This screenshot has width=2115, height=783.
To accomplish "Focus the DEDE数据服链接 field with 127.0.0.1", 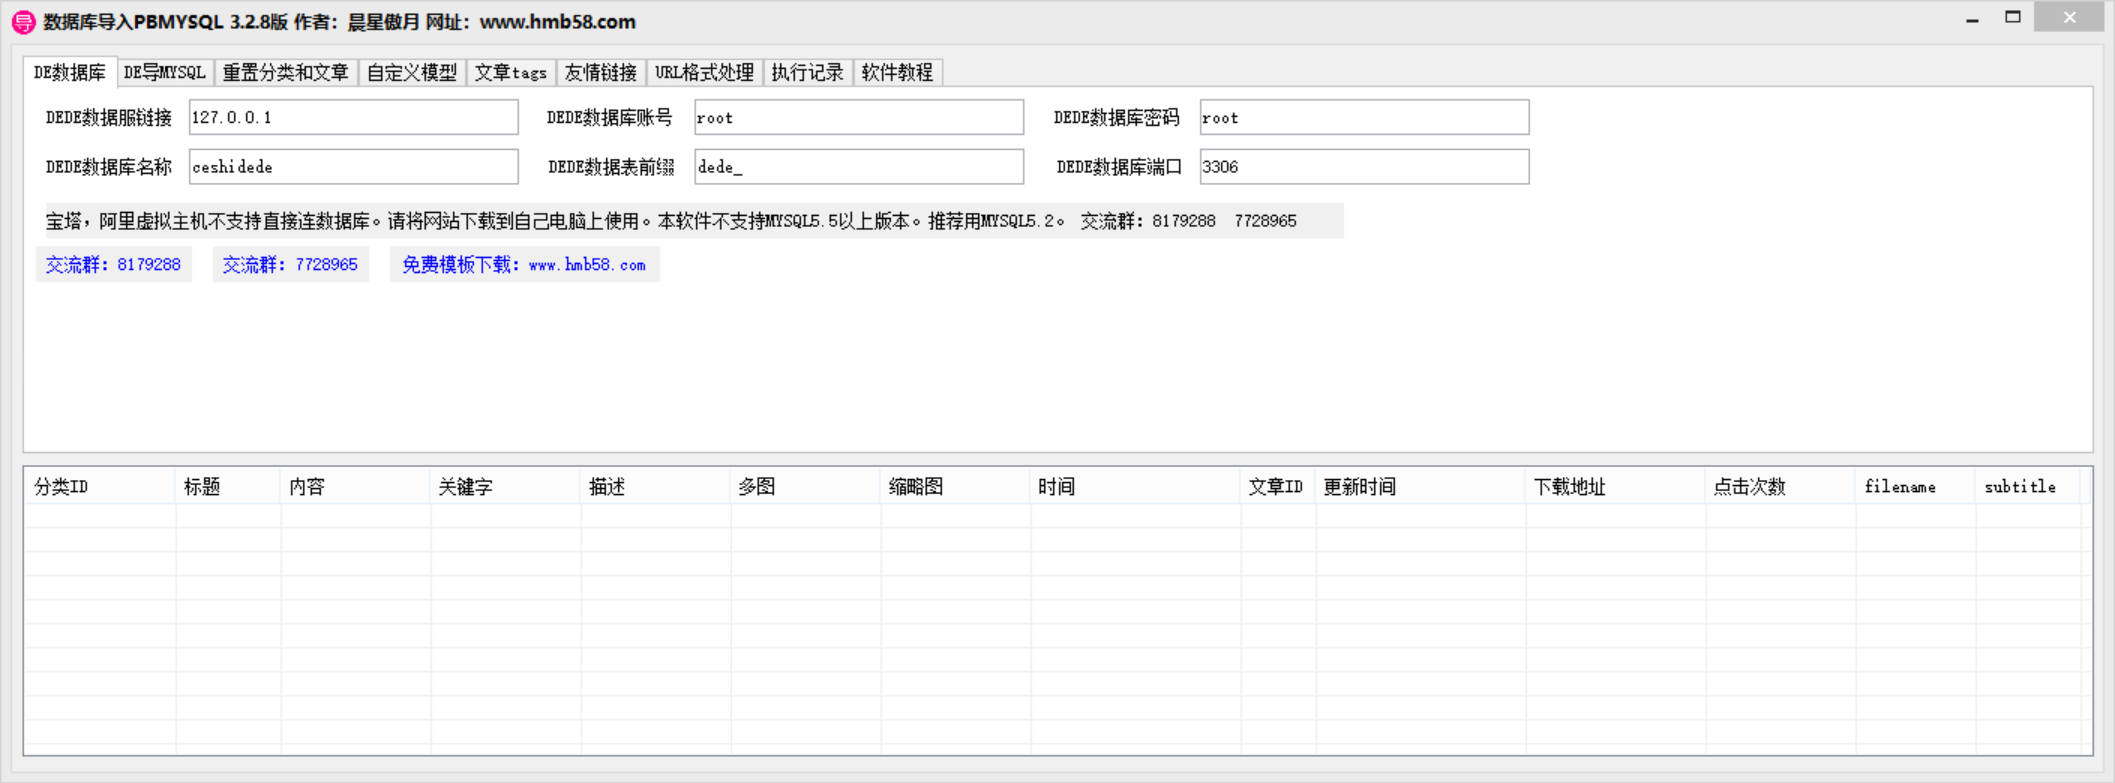I will point(354,117).
